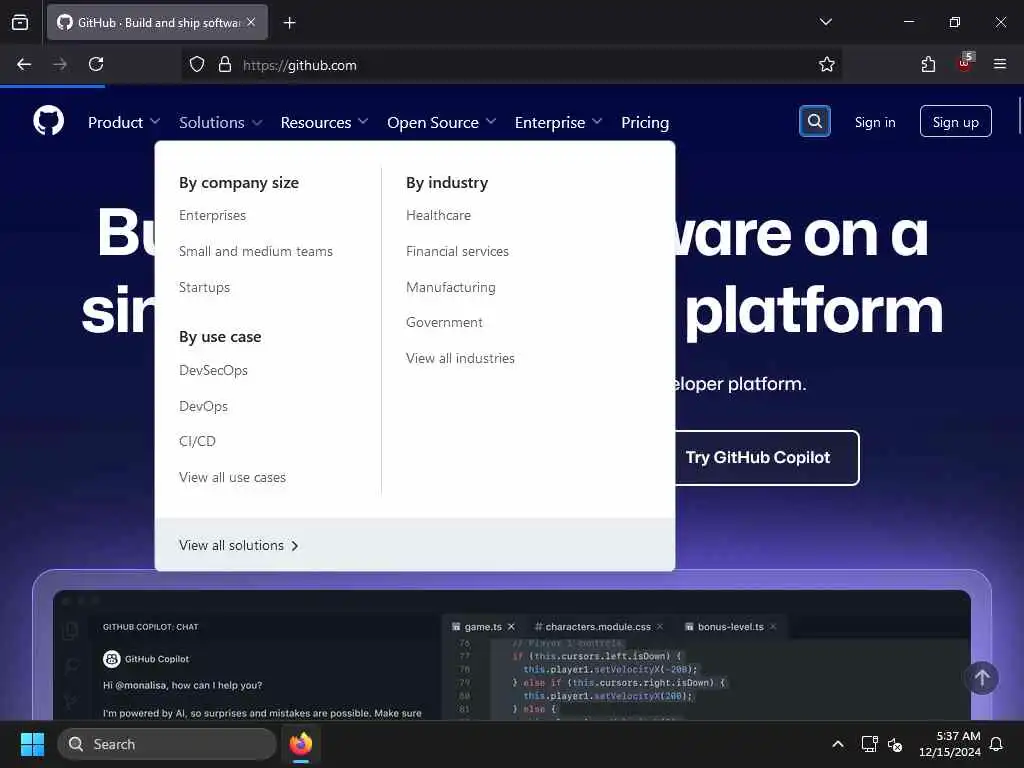Open View all use cases link
The image size is (1024, 768).
click(232, 477)
